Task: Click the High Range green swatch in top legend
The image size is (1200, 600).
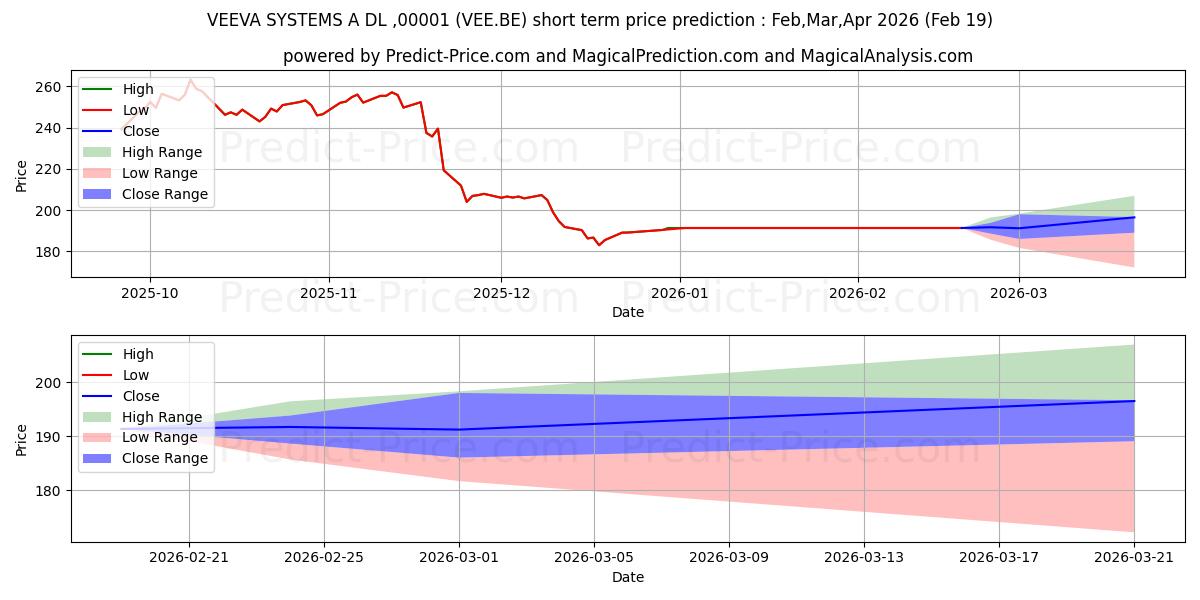Action: [101, 152]
